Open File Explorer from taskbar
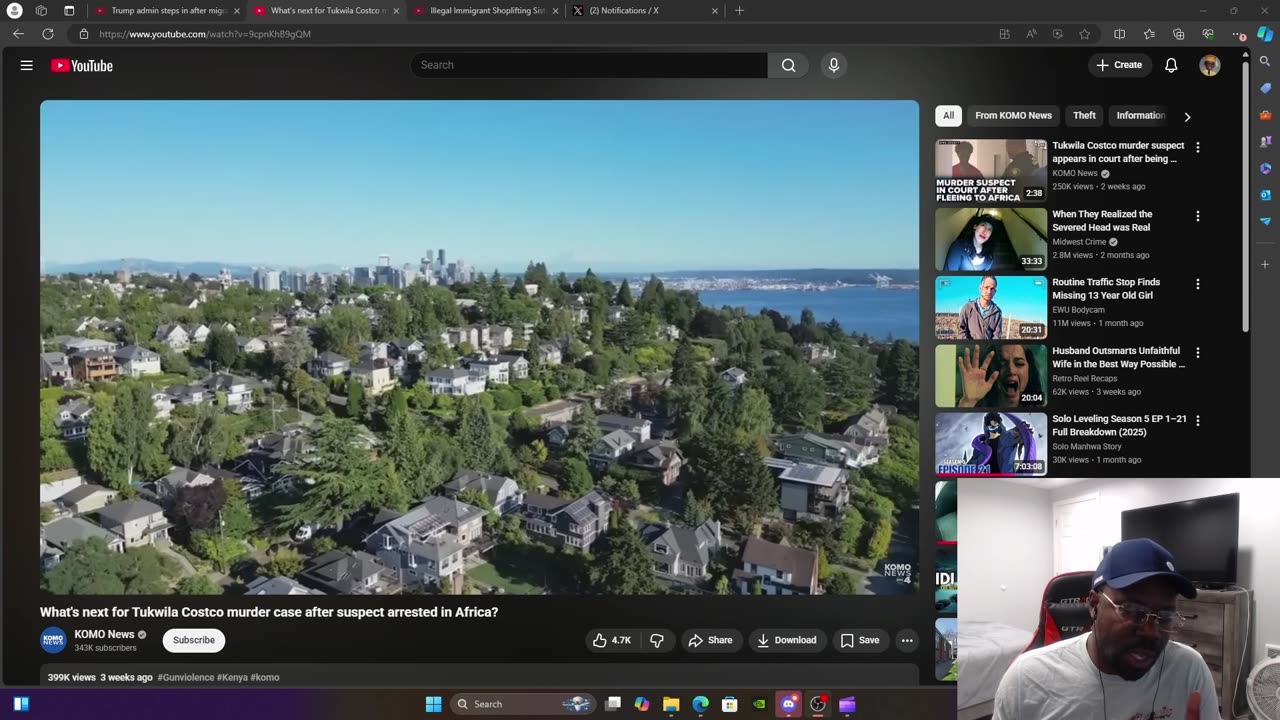Viewport: 1280px width, 720px height. tap(671, 704)
